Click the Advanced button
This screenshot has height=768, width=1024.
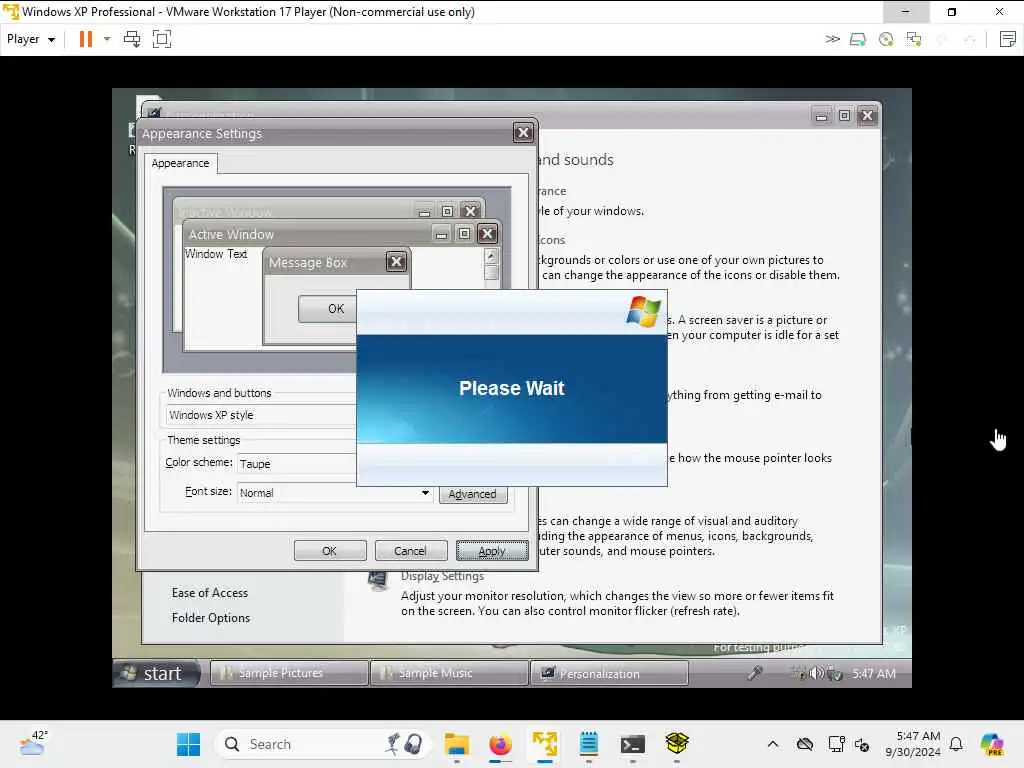472,494
